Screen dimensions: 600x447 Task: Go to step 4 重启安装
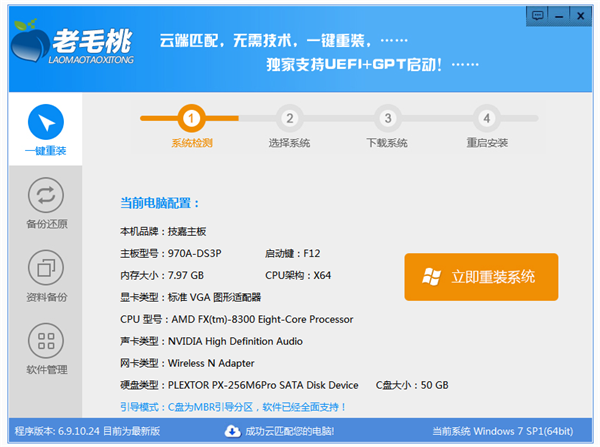(x=486, y=118)
